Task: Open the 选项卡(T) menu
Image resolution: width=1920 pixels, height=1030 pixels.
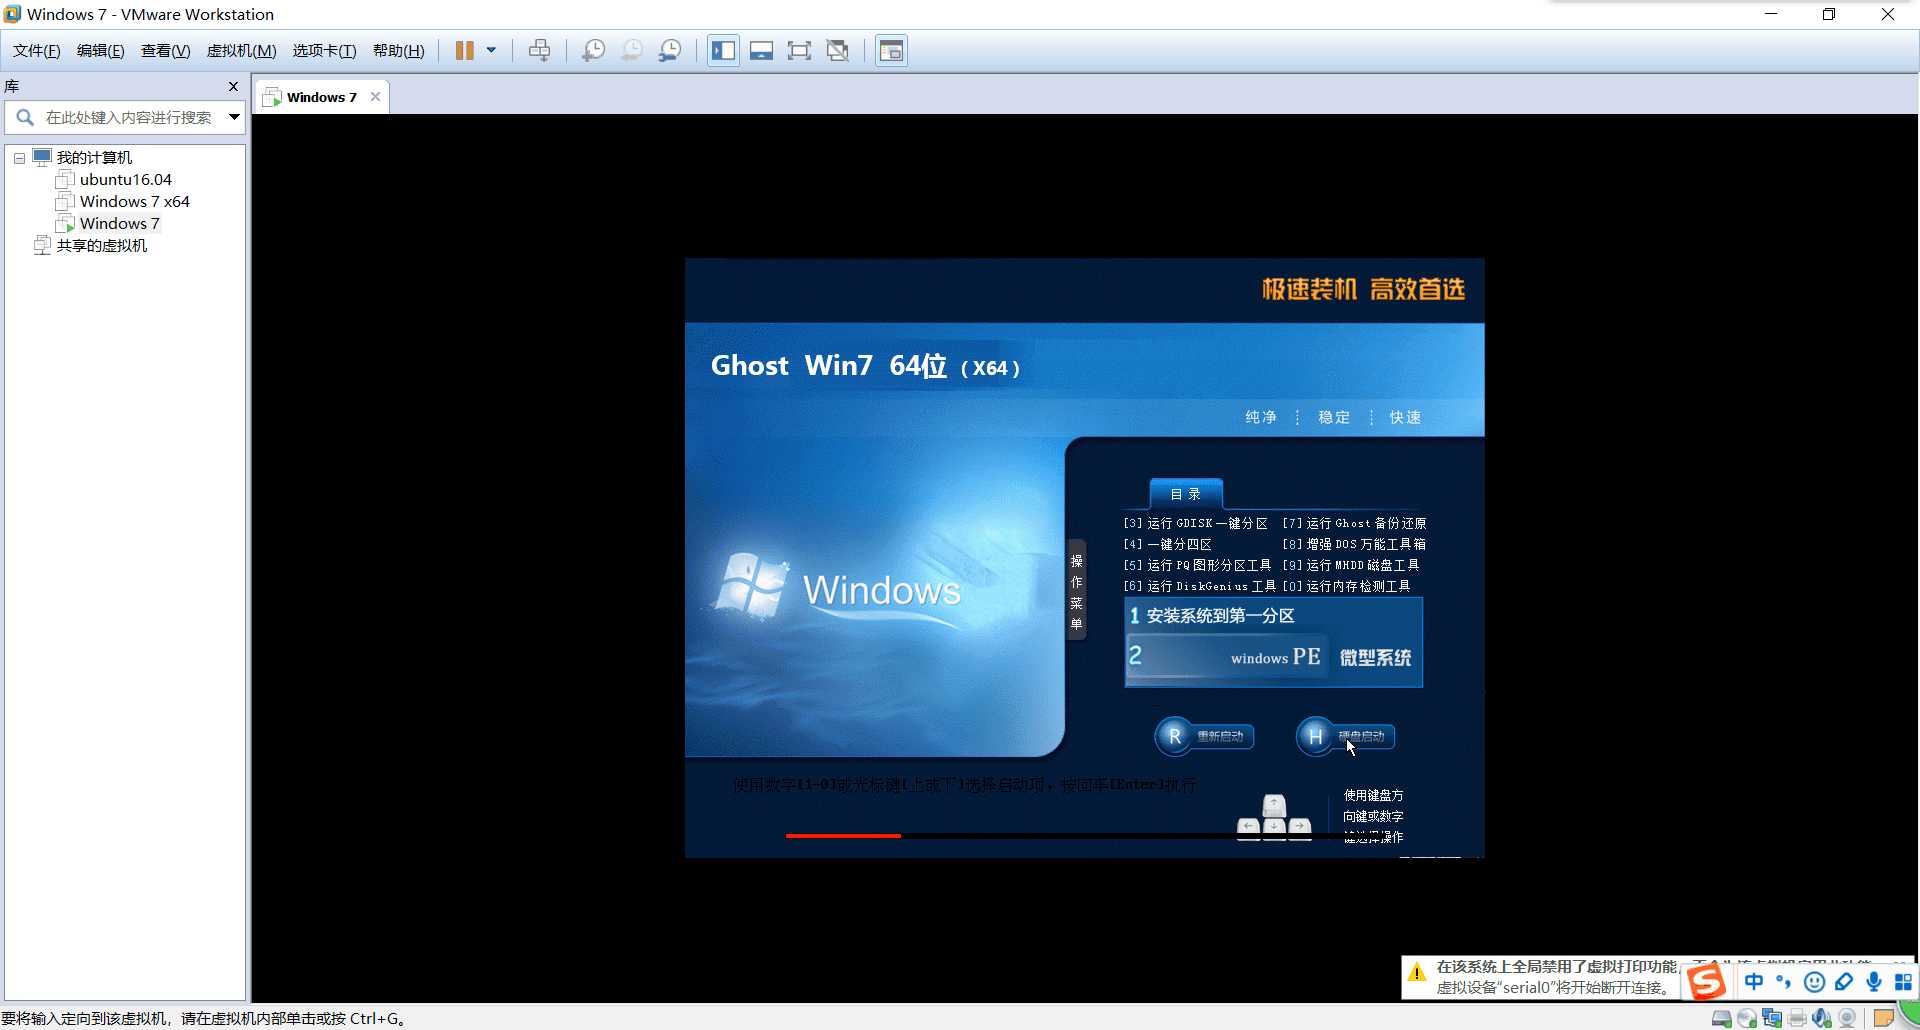Action: pos(324,51)
